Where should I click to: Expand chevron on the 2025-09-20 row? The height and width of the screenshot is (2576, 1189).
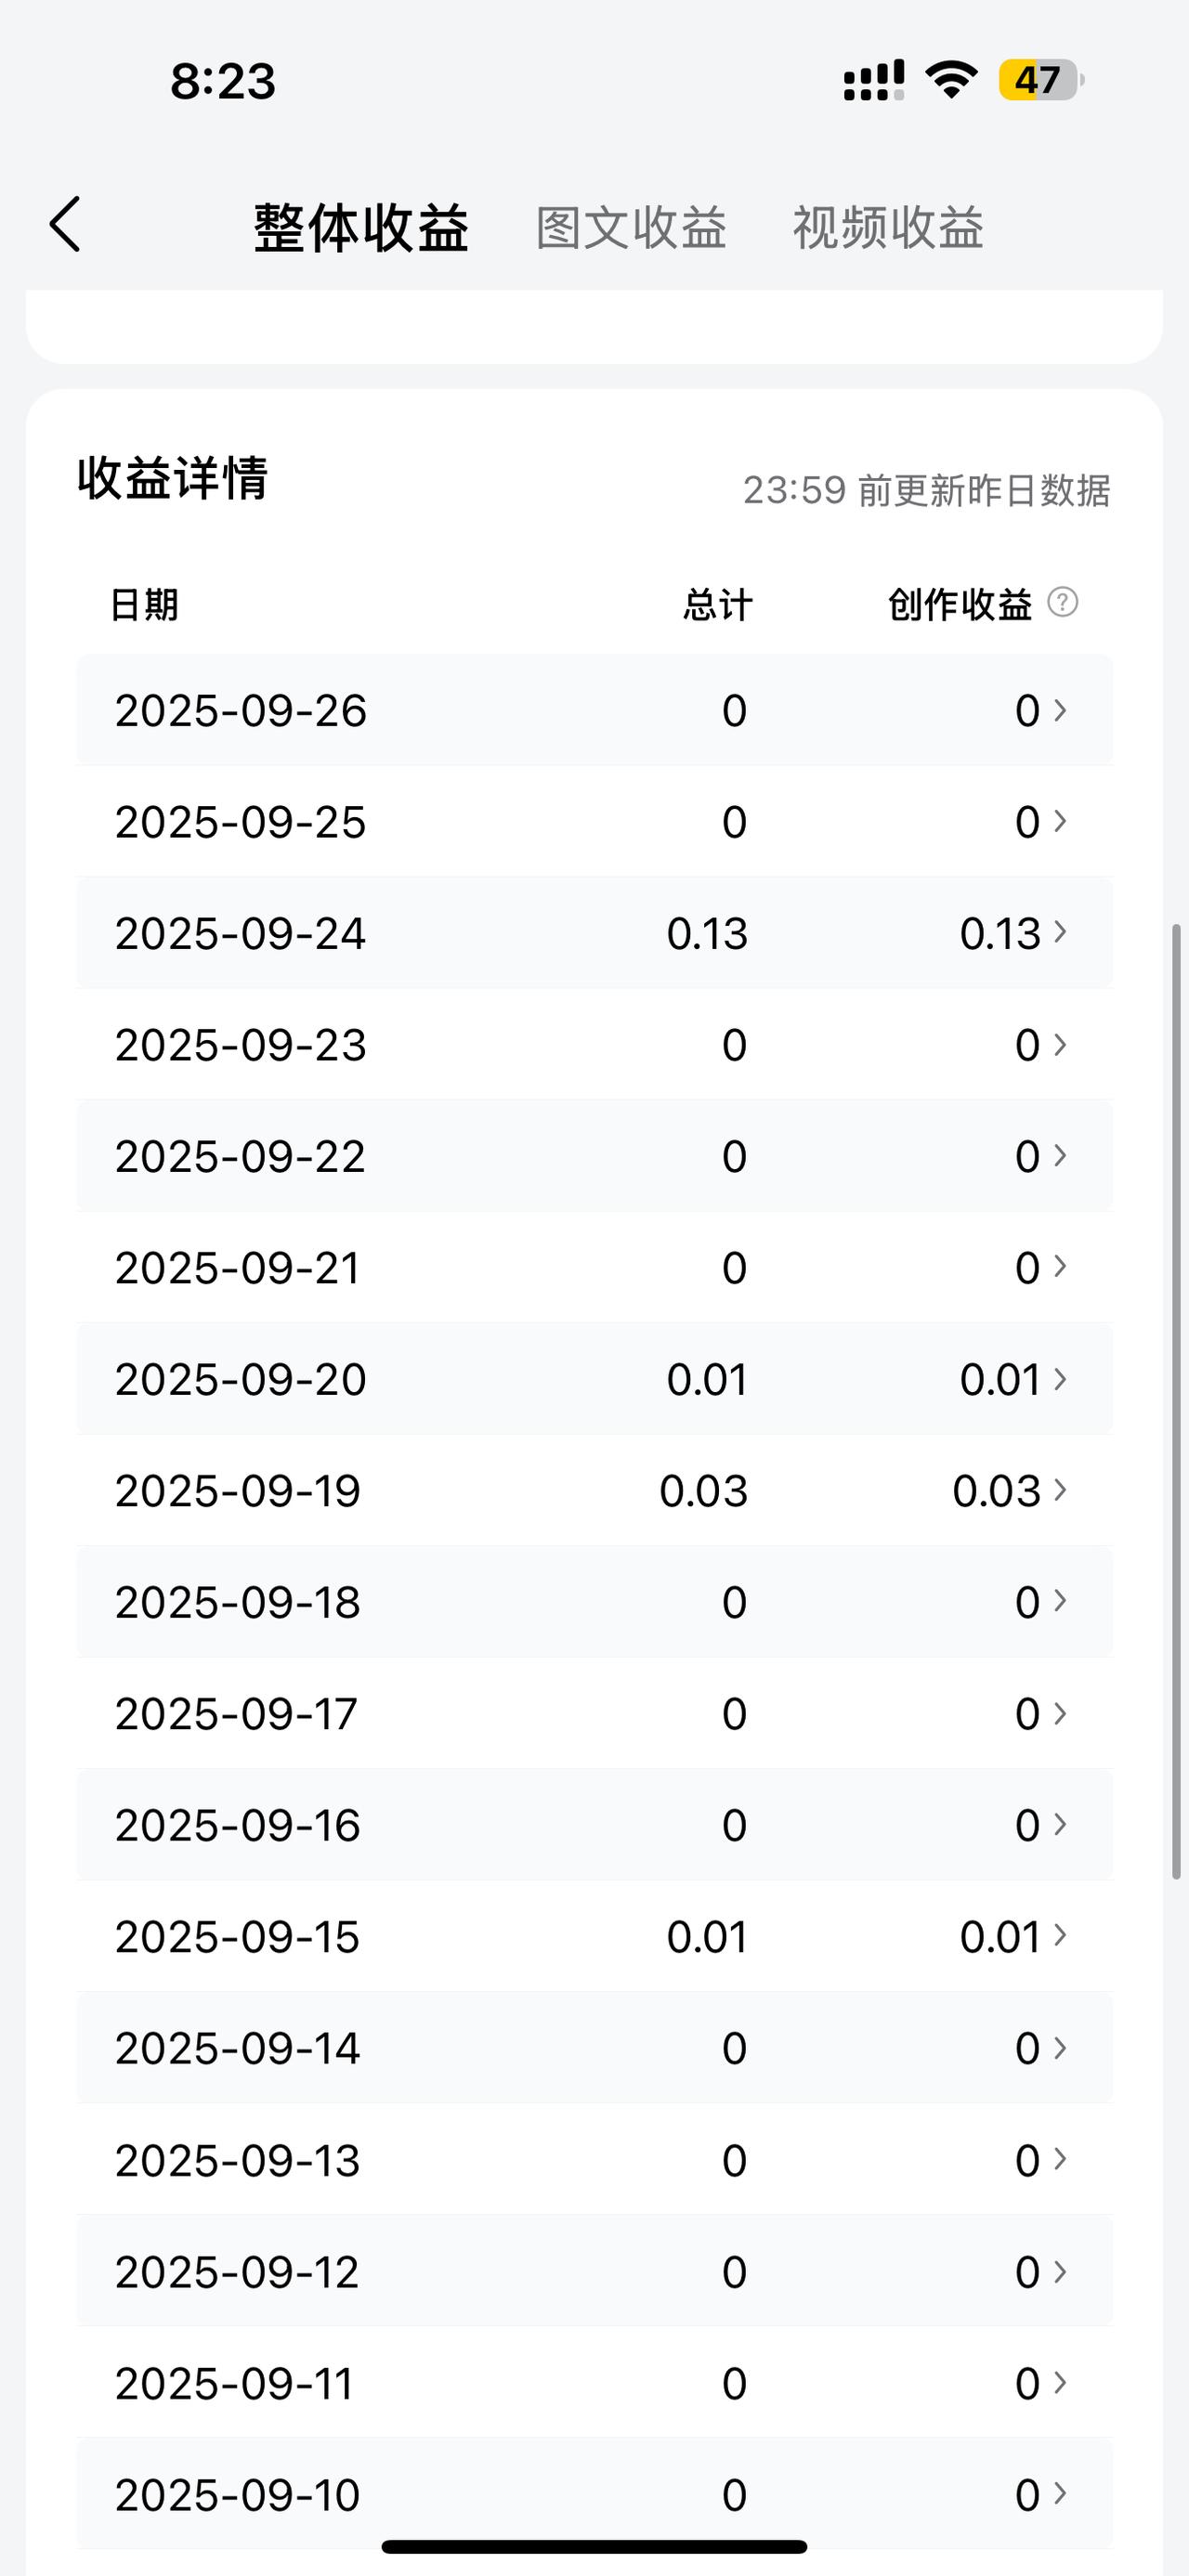click(x=1060, y=1379)
